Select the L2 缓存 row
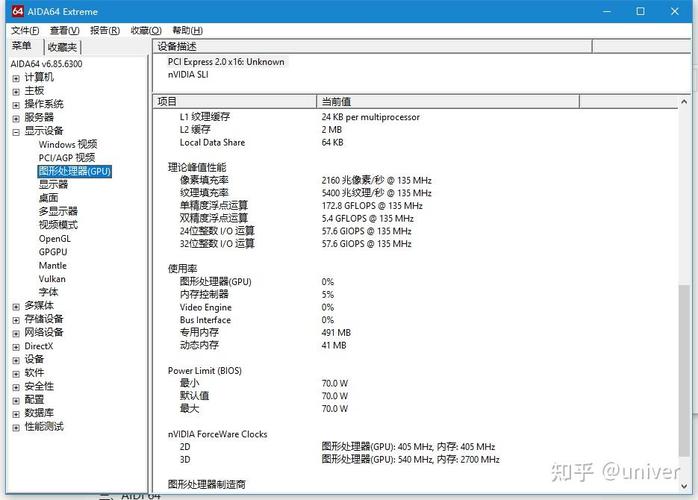Viewport: 698px width, 500px height. click(x=261, y=130)
